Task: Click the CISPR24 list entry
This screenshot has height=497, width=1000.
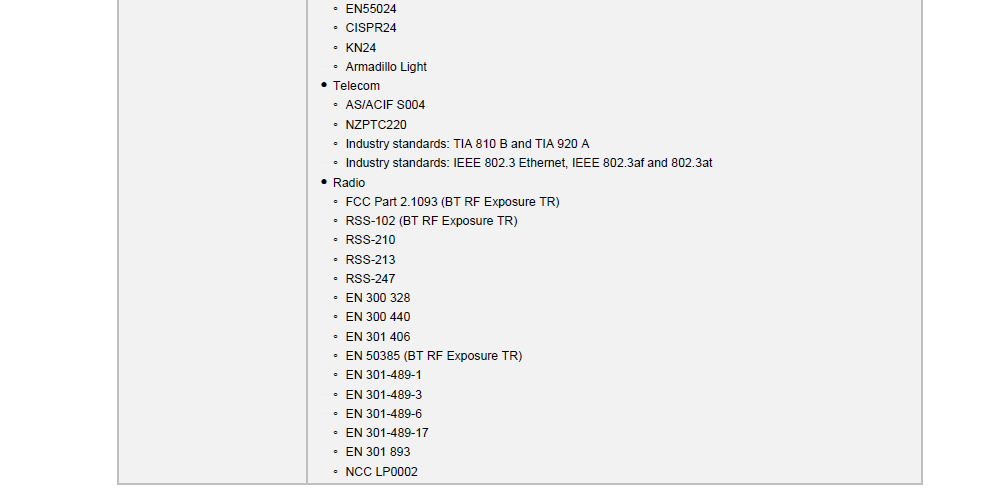Action: pyautogui.click(x=371, y=28)
